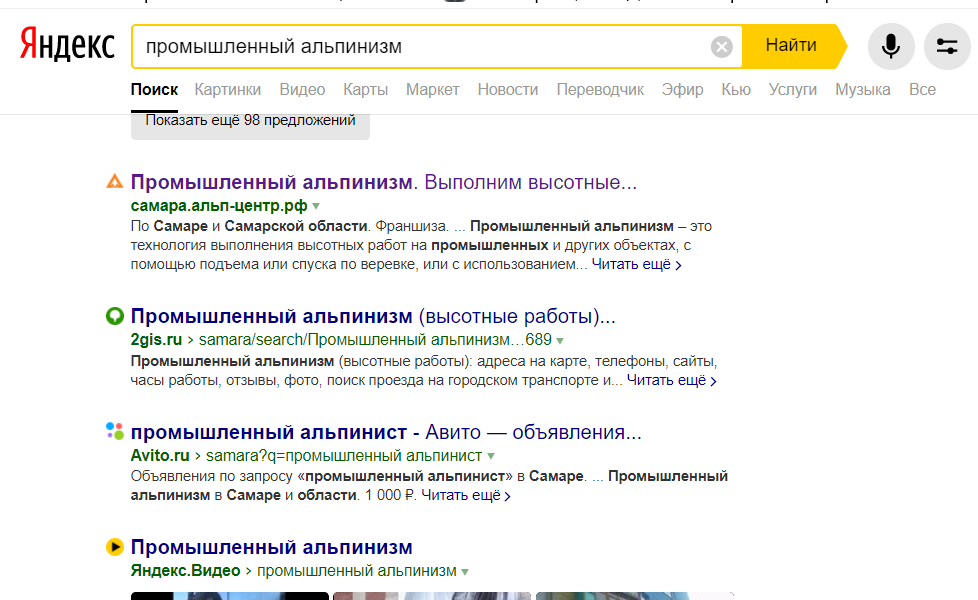Open the samara/search/Промышленный альпинизм path link

[x=375, y=340]
